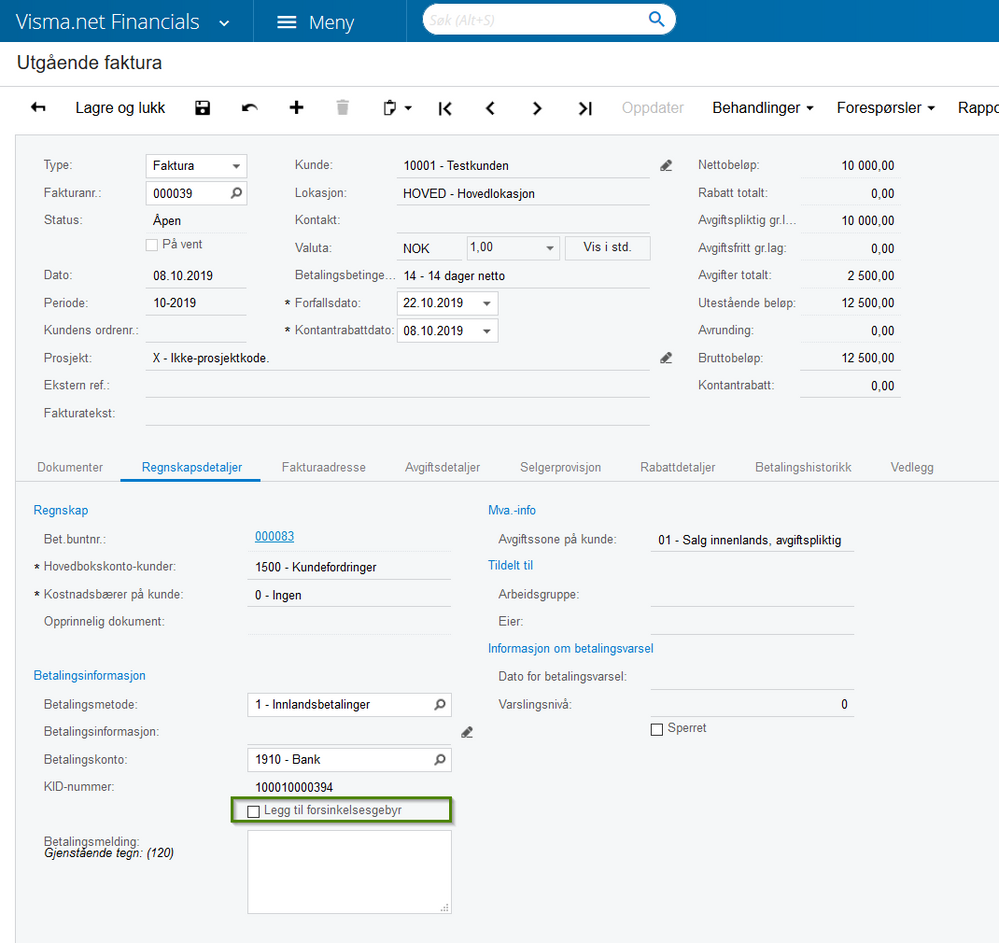Open batch number link 000083

click(x=274, y=537)
